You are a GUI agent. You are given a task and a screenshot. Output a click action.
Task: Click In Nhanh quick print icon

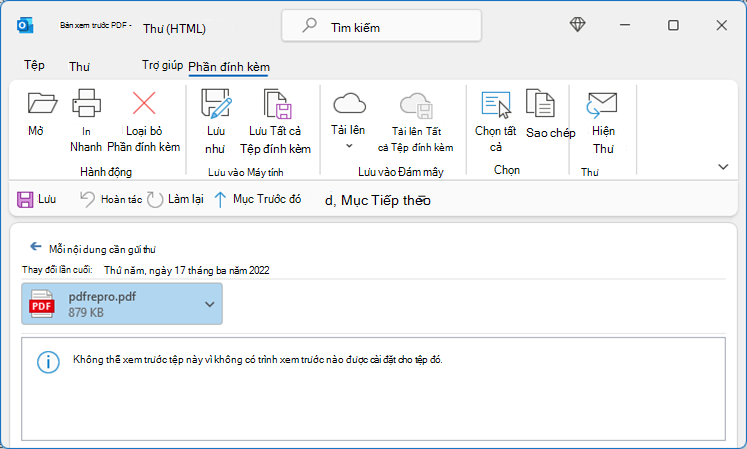86,103
